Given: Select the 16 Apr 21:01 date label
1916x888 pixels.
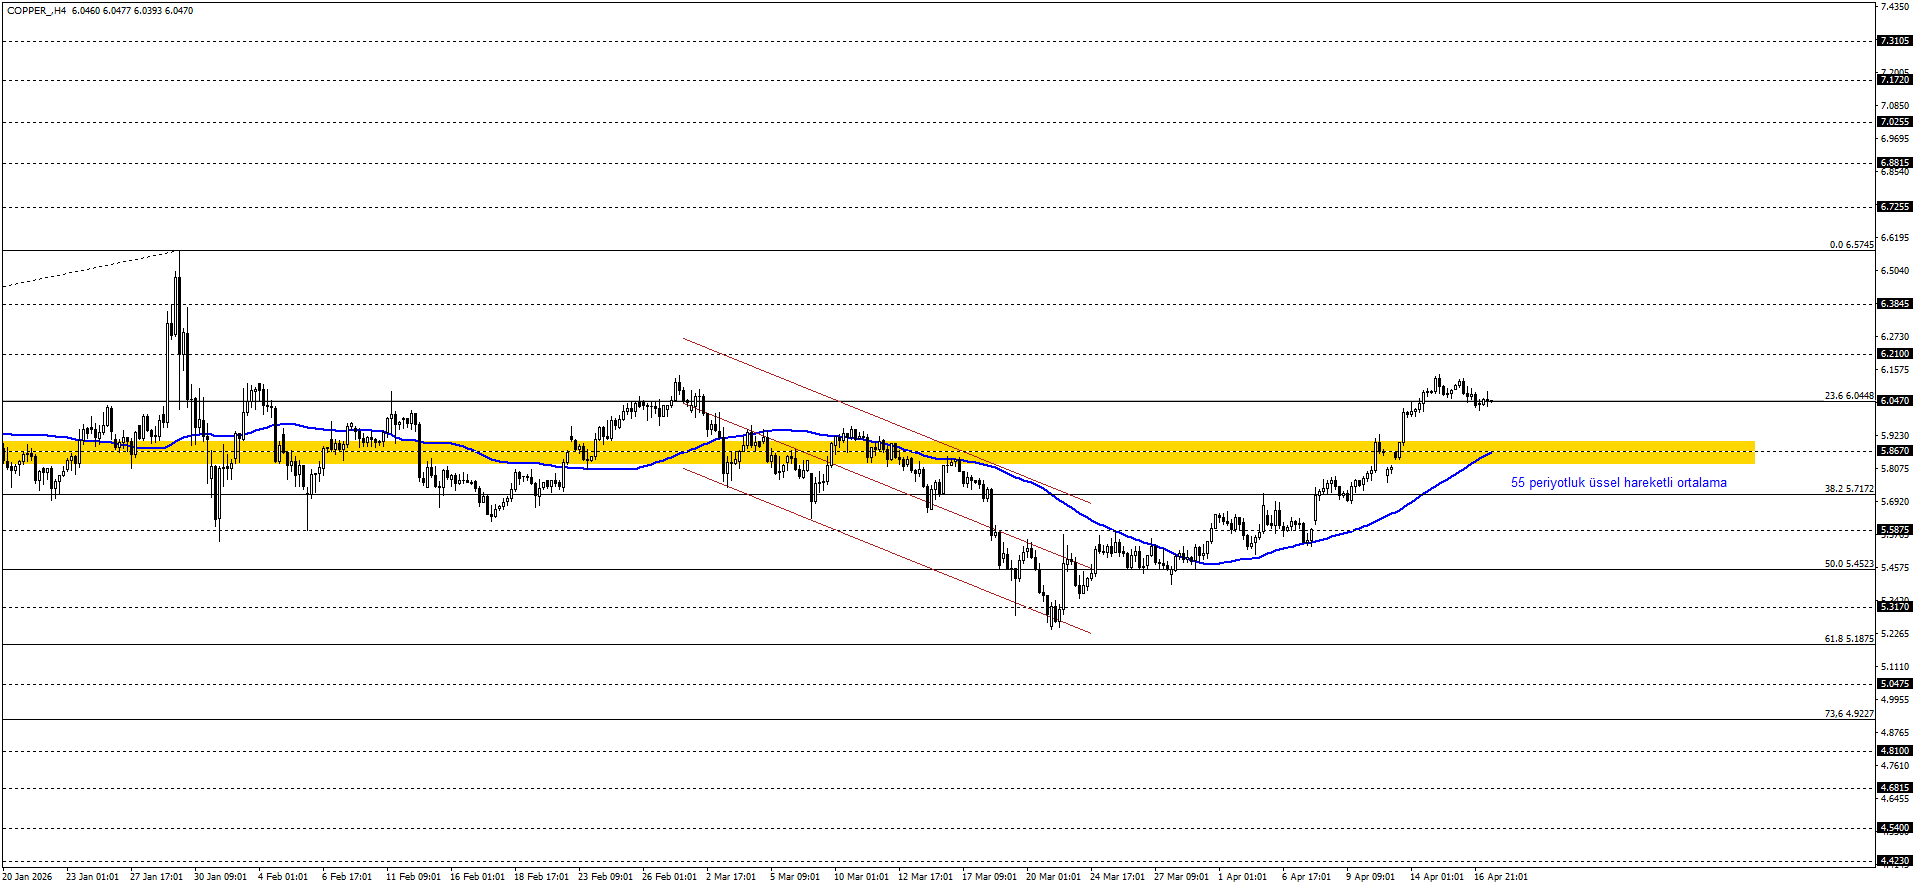Looking at the screenshot, I should click(1500, 877).
